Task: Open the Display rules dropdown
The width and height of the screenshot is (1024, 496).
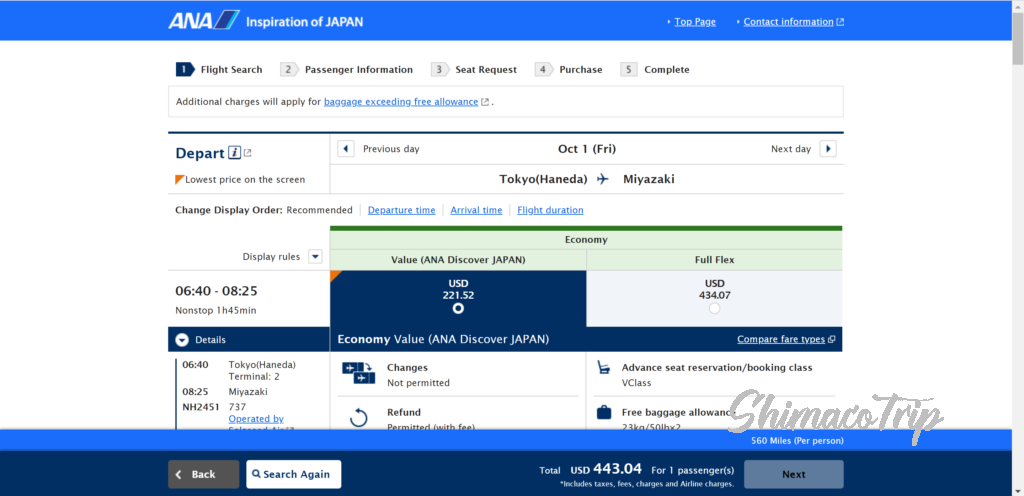Action: click(315, 256)
